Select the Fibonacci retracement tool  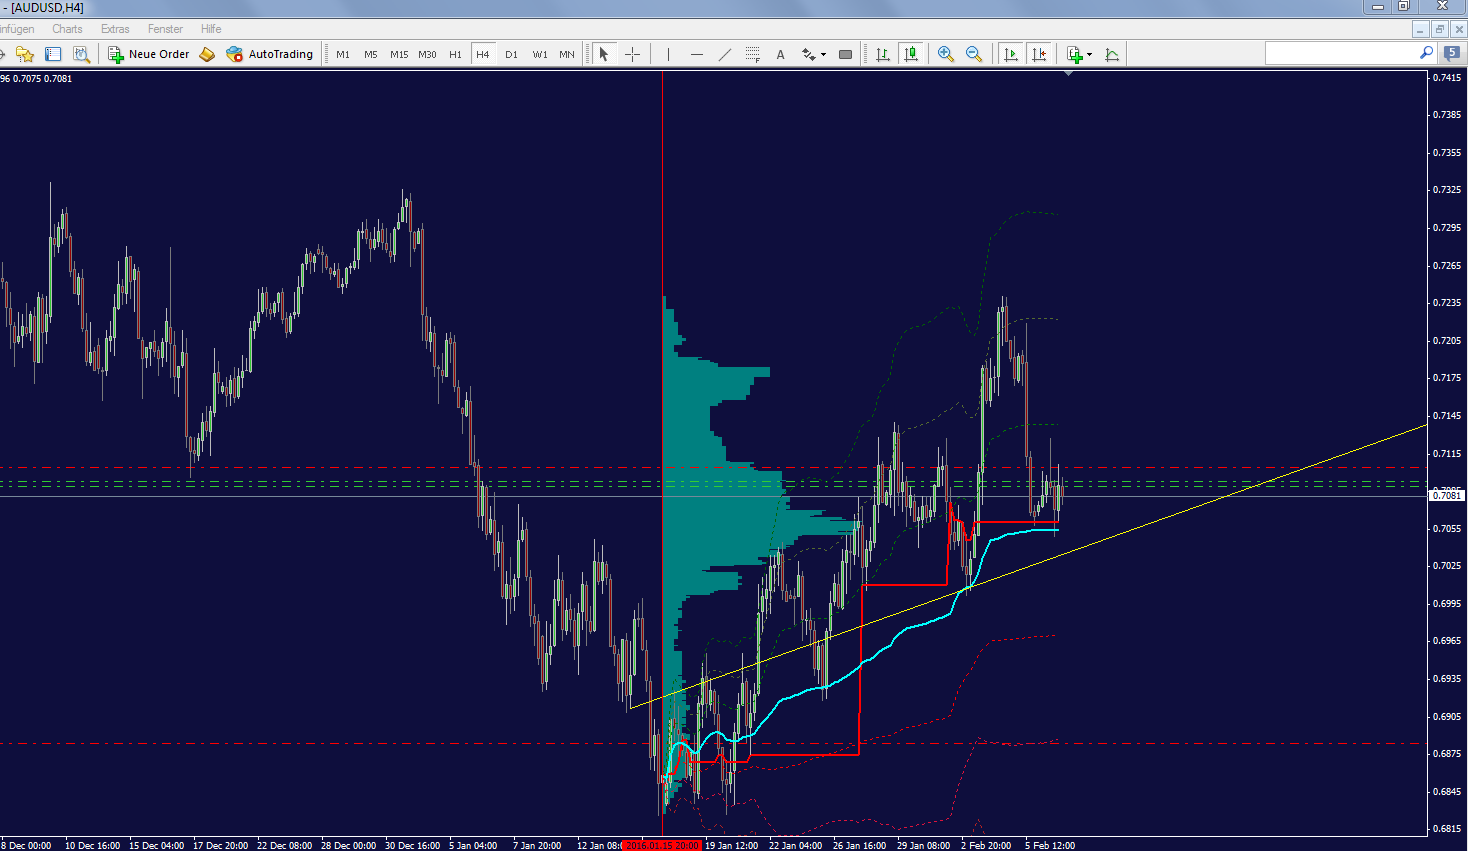[x=752, y=54]
